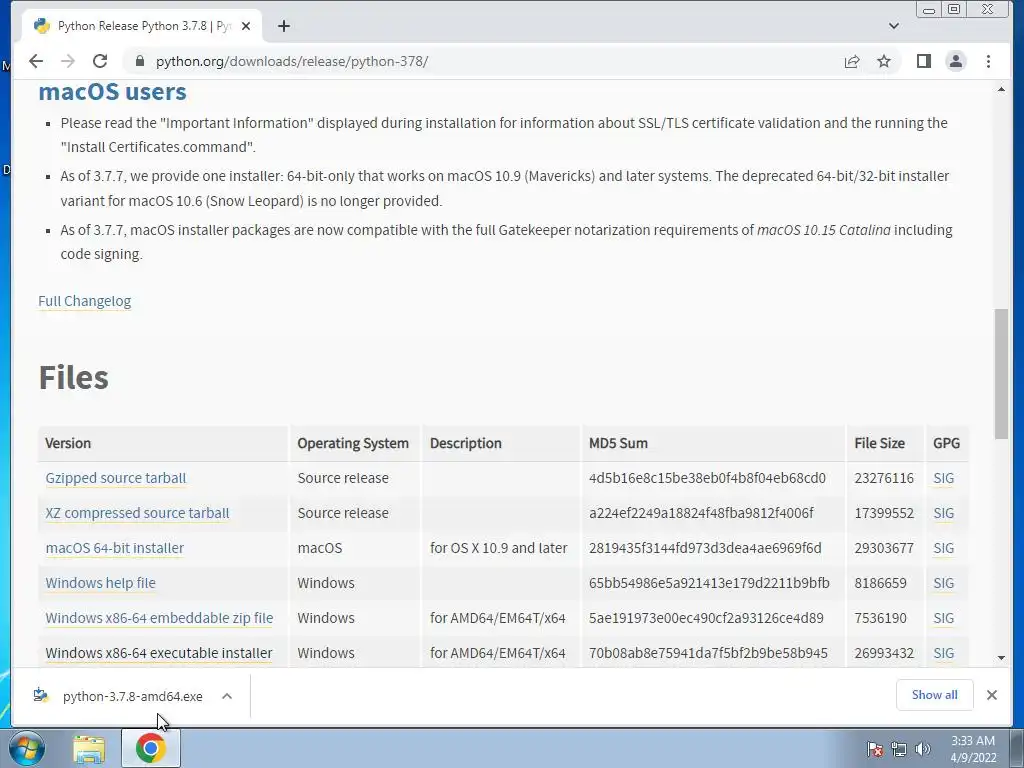The height and width of the screenshot is (768, 1024).
Task: Open SIG for XZ compressed tarball
Action: pos(944,513)
